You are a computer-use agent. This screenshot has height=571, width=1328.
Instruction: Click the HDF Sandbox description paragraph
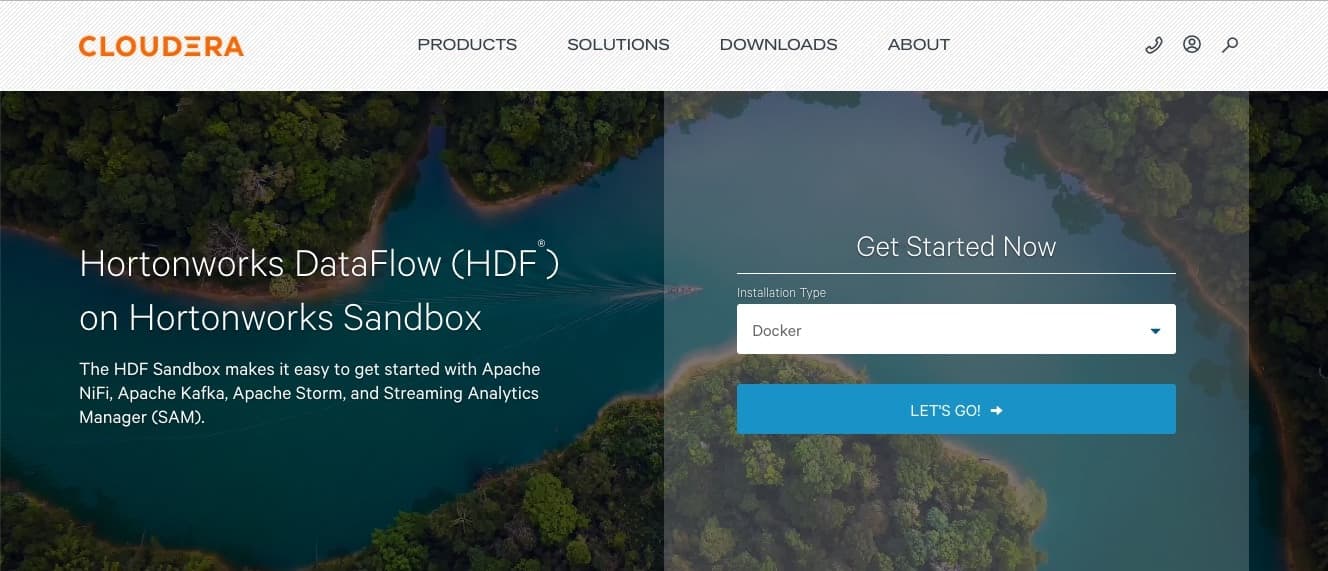(309, 393)
